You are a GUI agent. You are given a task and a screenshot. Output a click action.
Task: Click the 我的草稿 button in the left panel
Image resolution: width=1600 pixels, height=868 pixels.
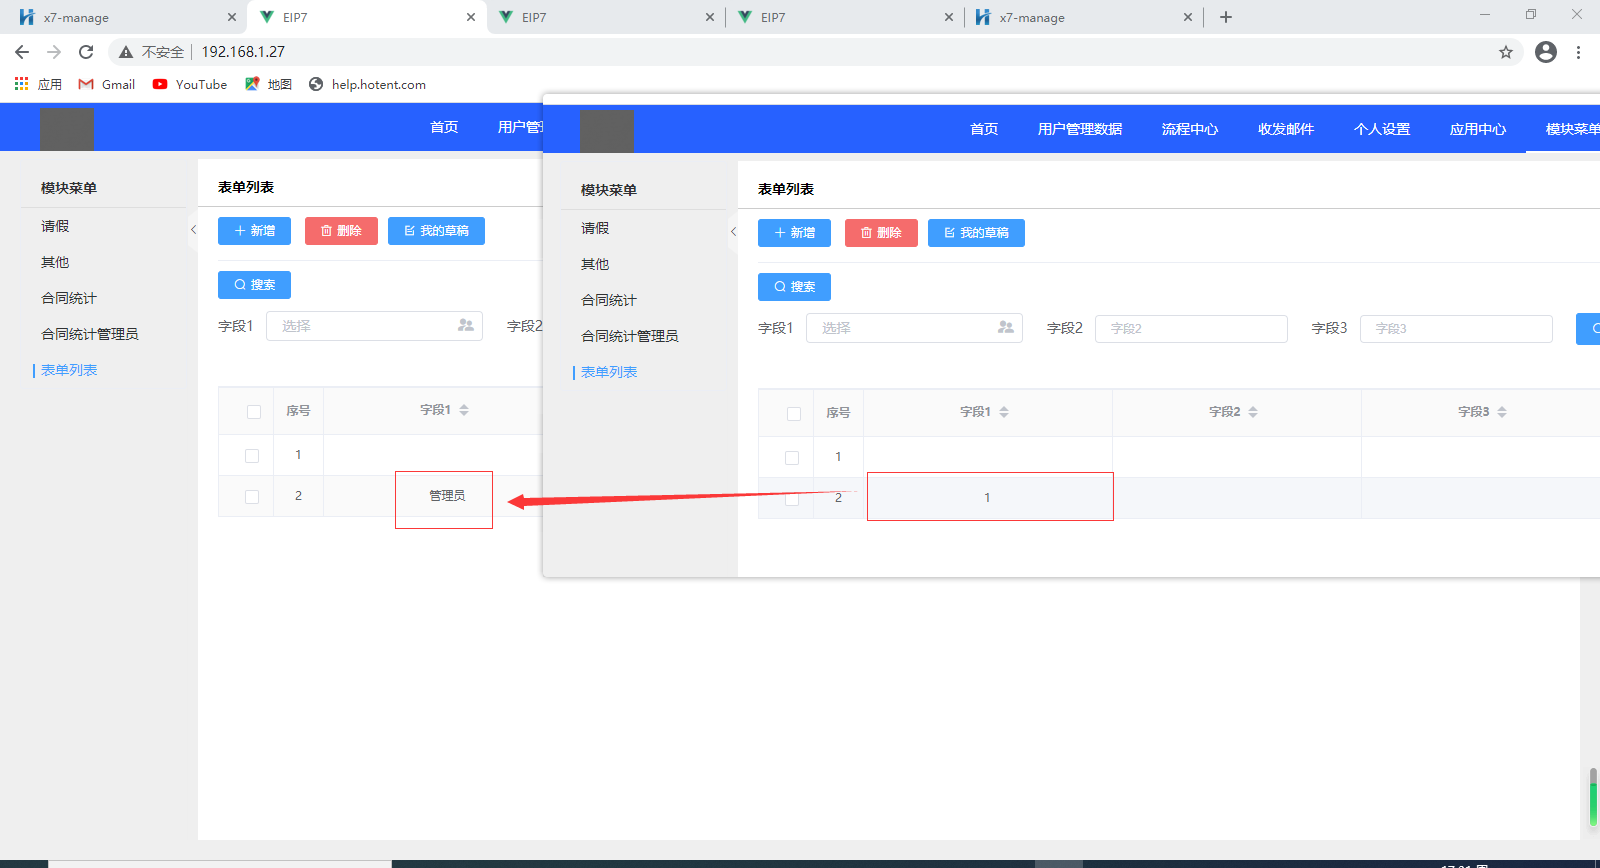coord(436,231)
